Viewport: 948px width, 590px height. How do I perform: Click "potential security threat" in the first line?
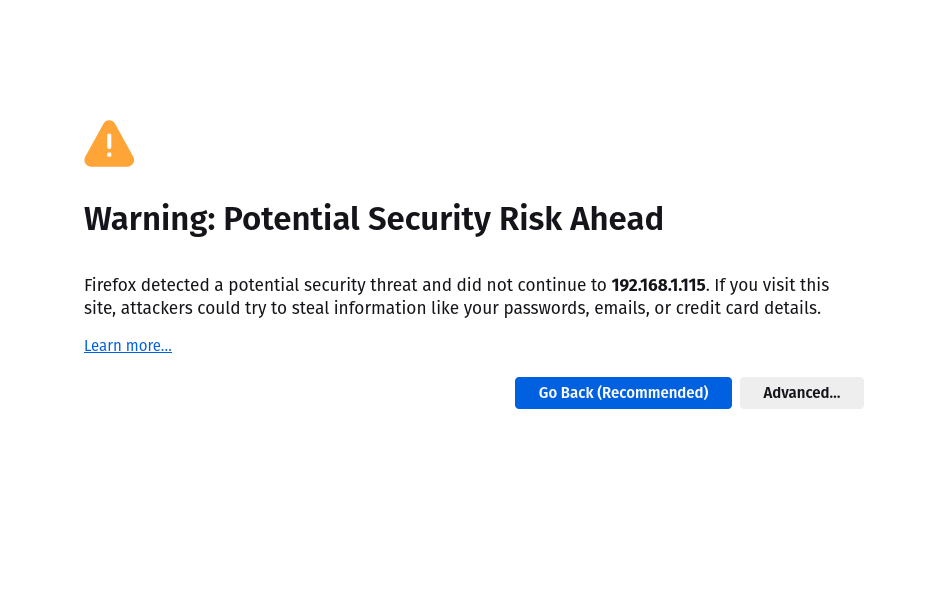(x=325, y=285)
